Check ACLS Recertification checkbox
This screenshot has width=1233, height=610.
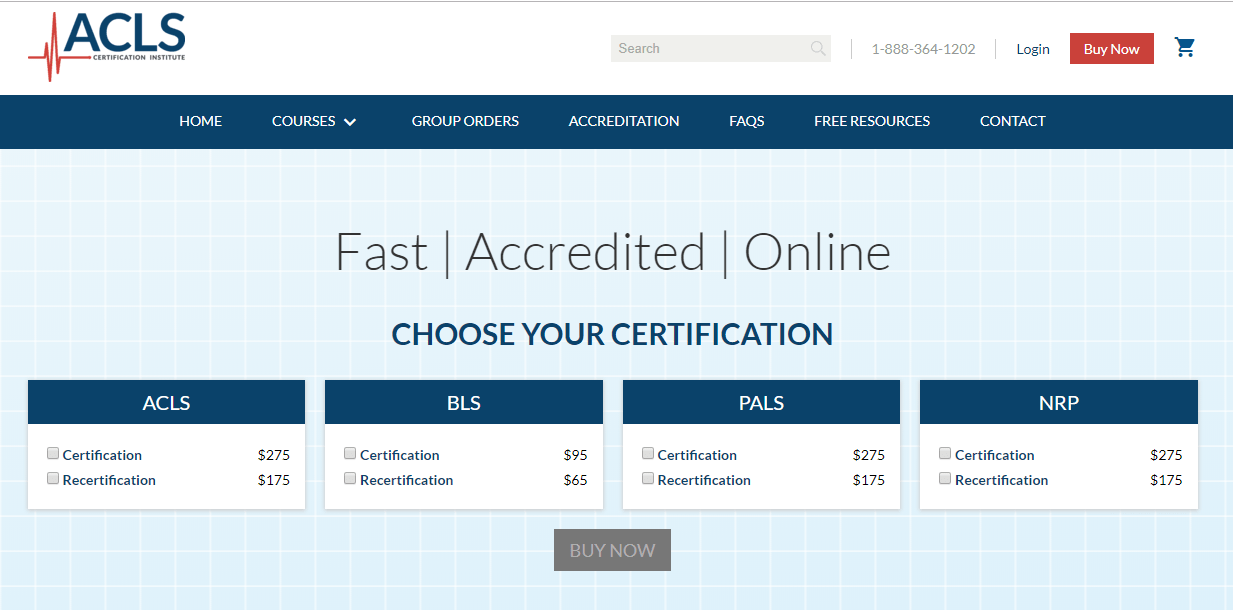[x=53, y=478]
